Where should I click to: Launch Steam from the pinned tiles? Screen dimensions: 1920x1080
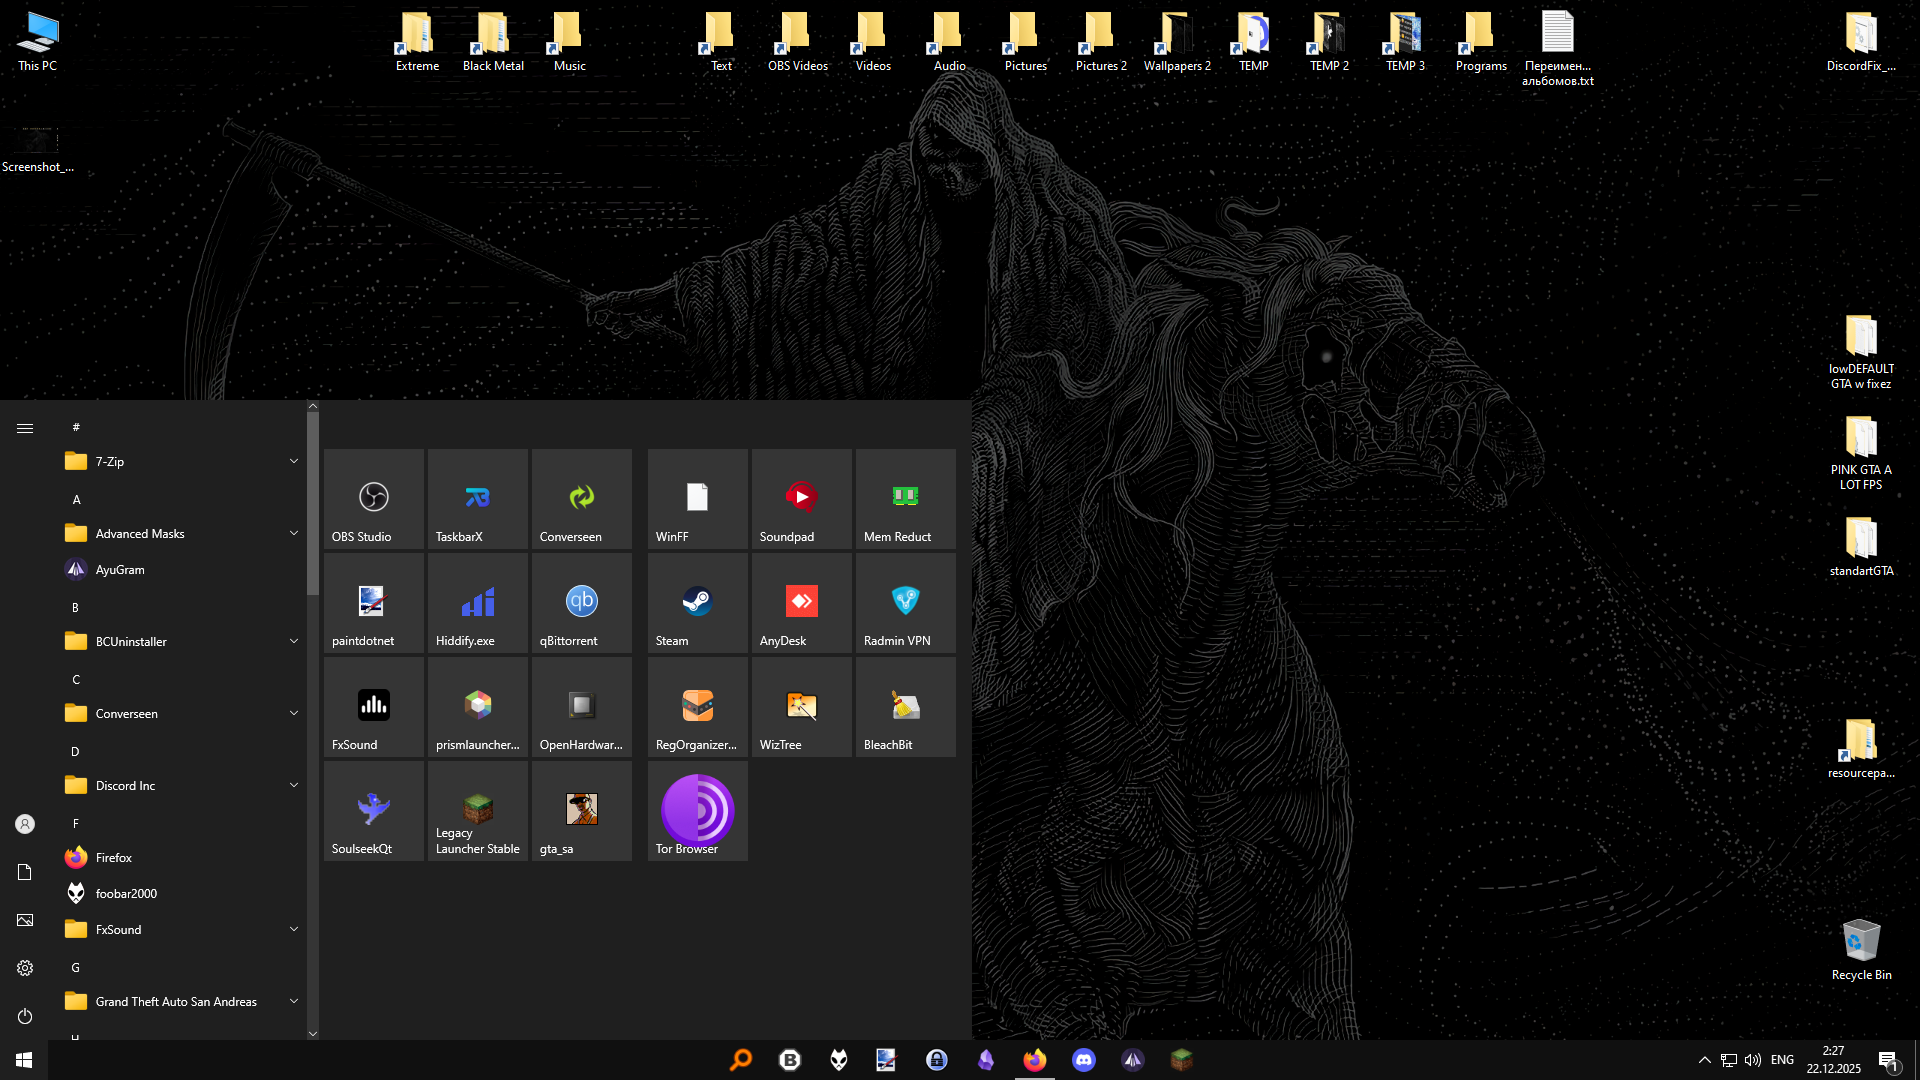point(697,603)
